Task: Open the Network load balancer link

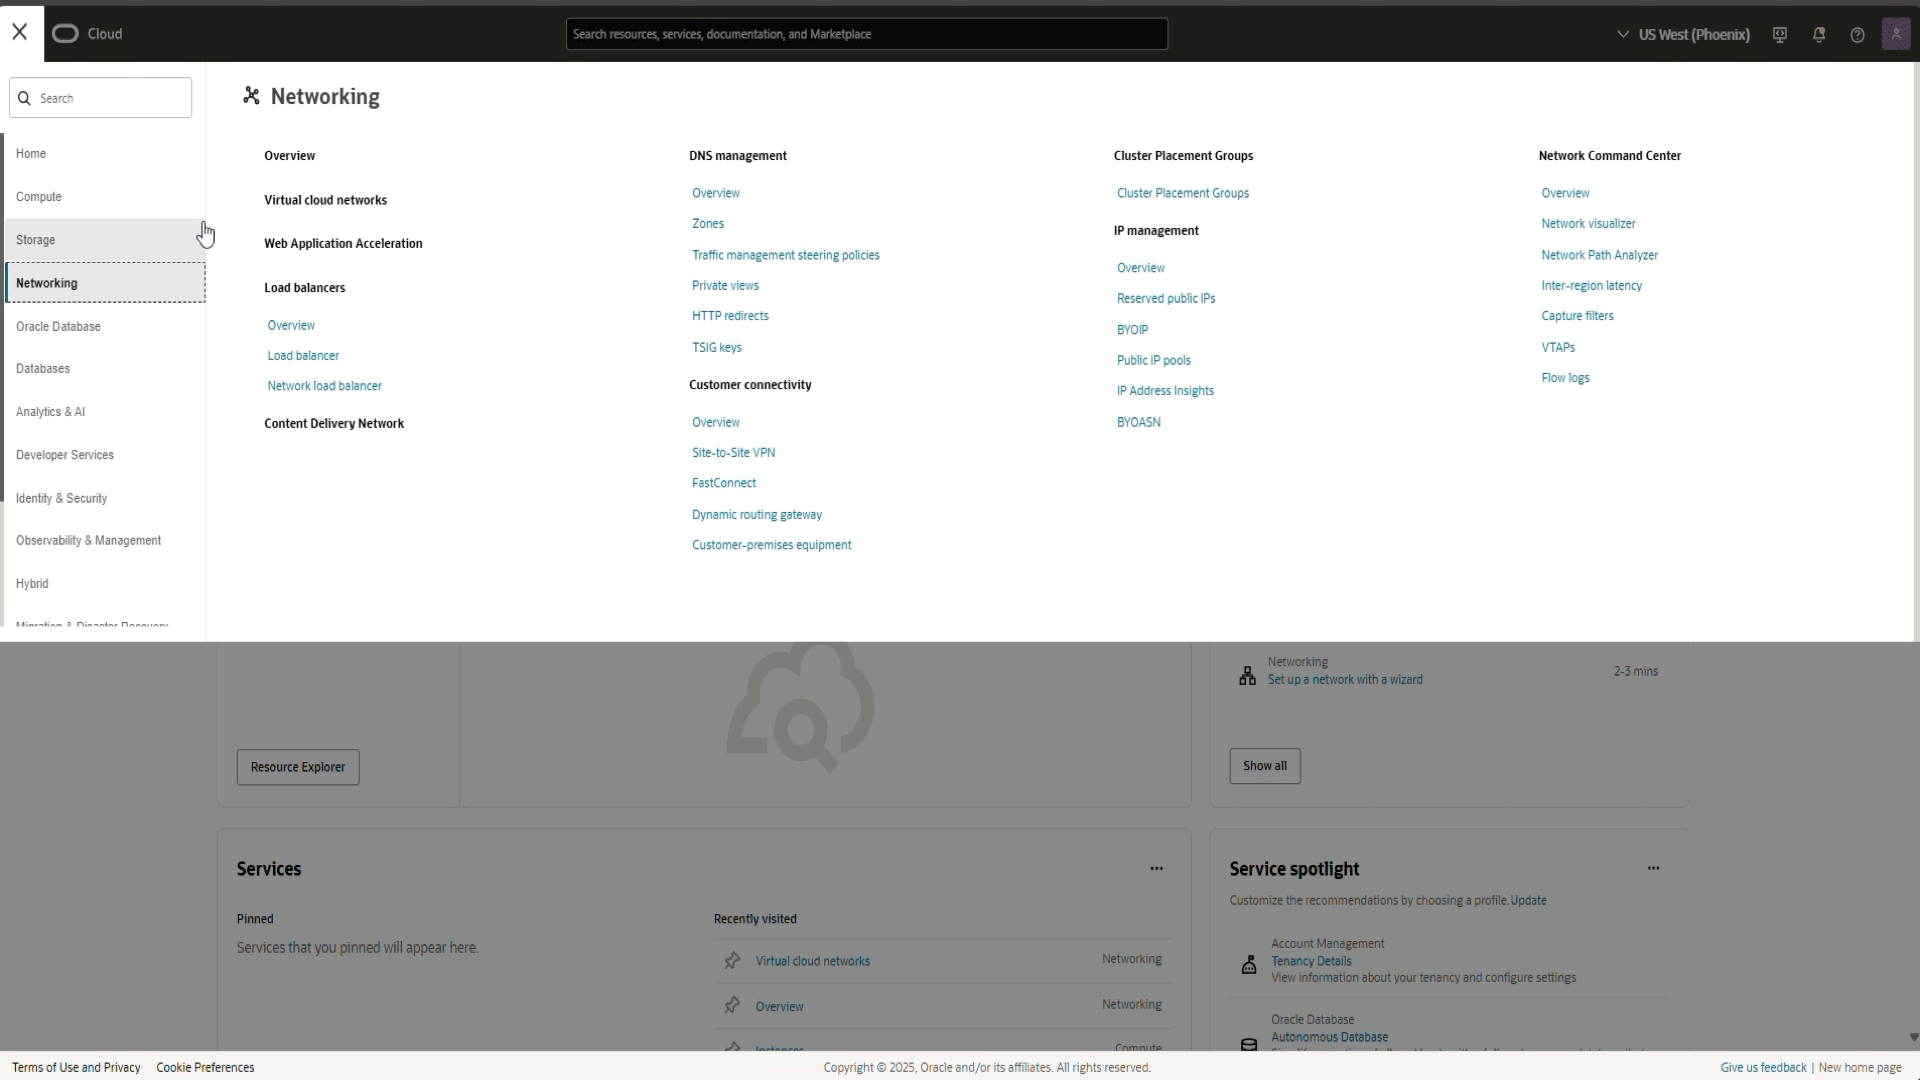Action: [x=324, y=386]
